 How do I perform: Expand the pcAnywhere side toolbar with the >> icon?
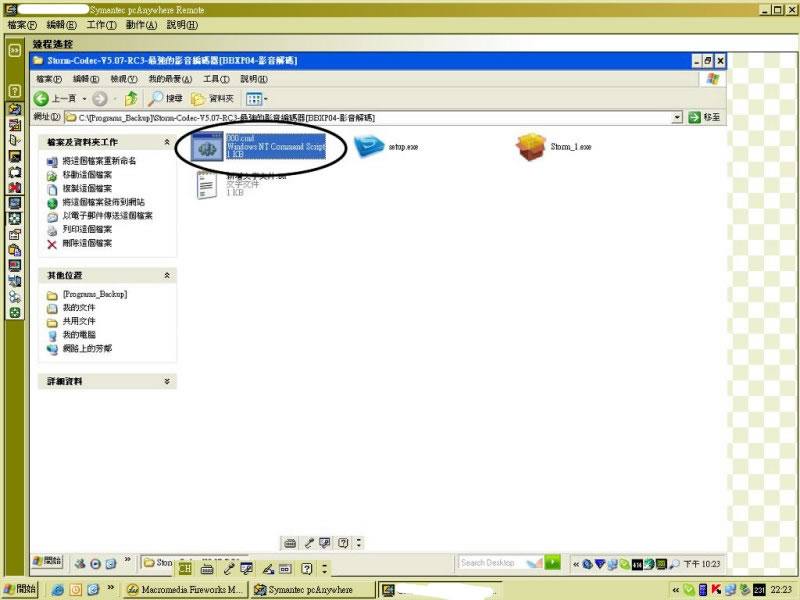[15, 50]
